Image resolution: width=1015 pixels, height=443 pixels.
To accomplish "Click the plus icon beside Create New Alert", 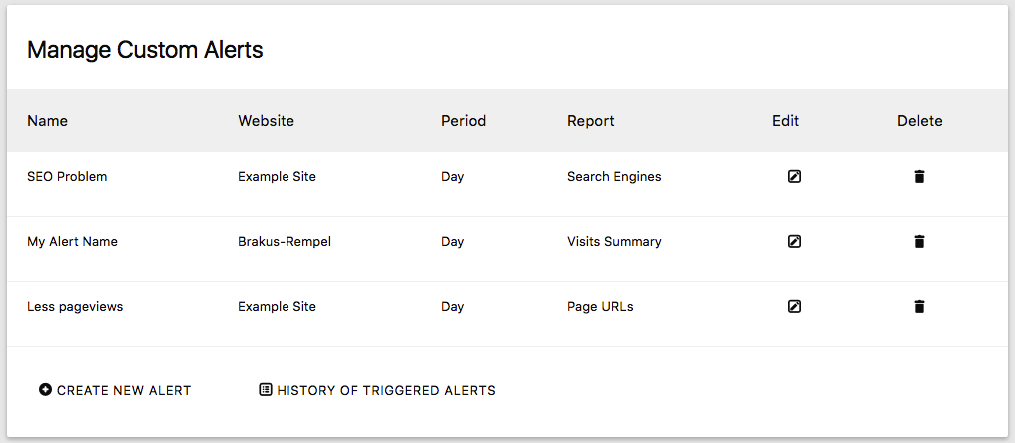I will [45, 390].
